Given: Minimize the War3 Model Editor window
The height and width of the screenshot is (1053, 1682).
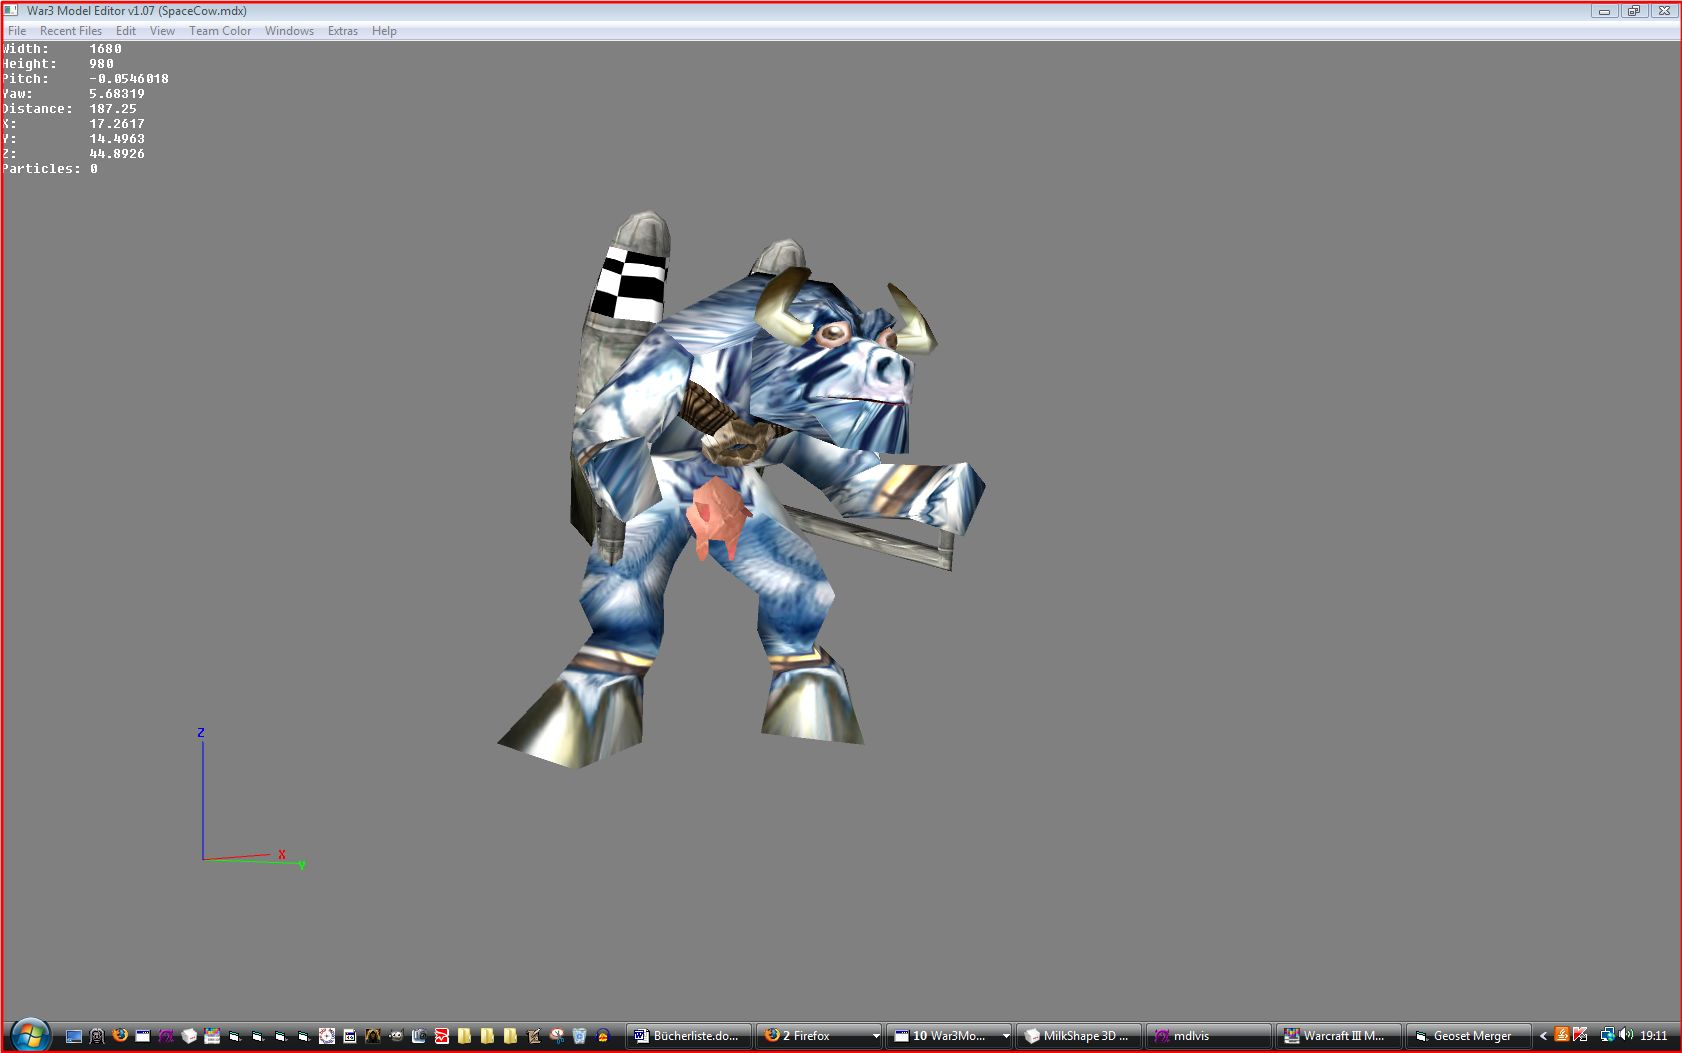Looking at the screenshot, I should (x=1604, y=11).
